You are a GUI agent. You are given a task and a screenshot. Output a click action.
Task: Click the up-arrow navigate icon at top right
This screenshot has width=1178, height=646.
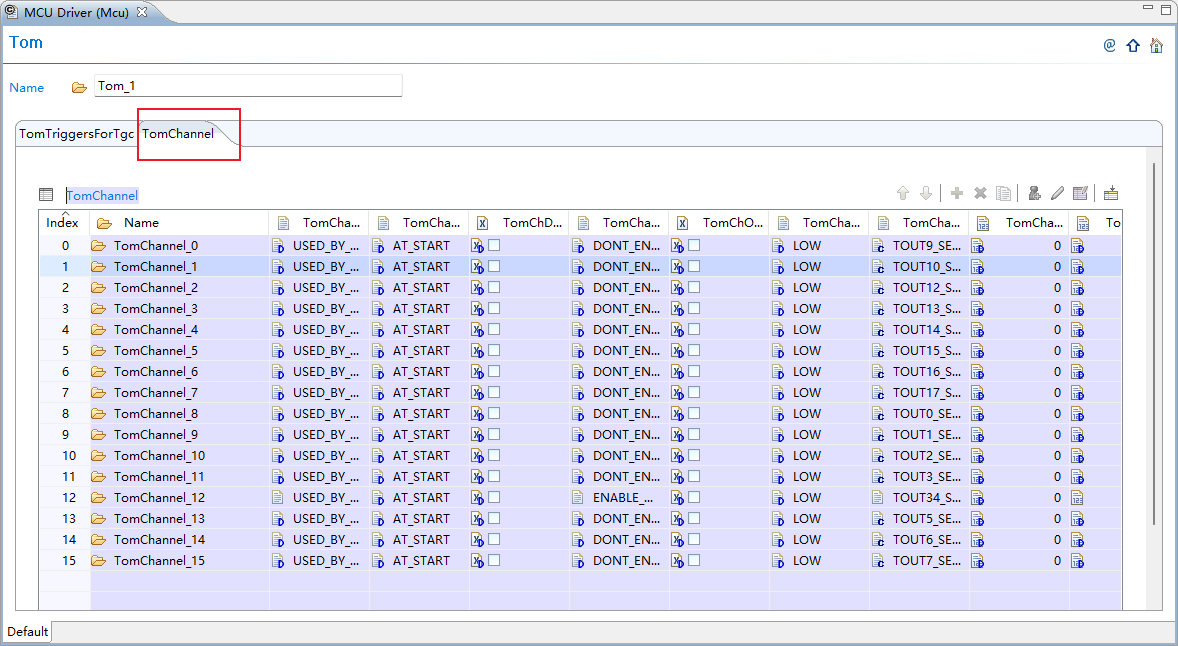(x=1133, y=46)
